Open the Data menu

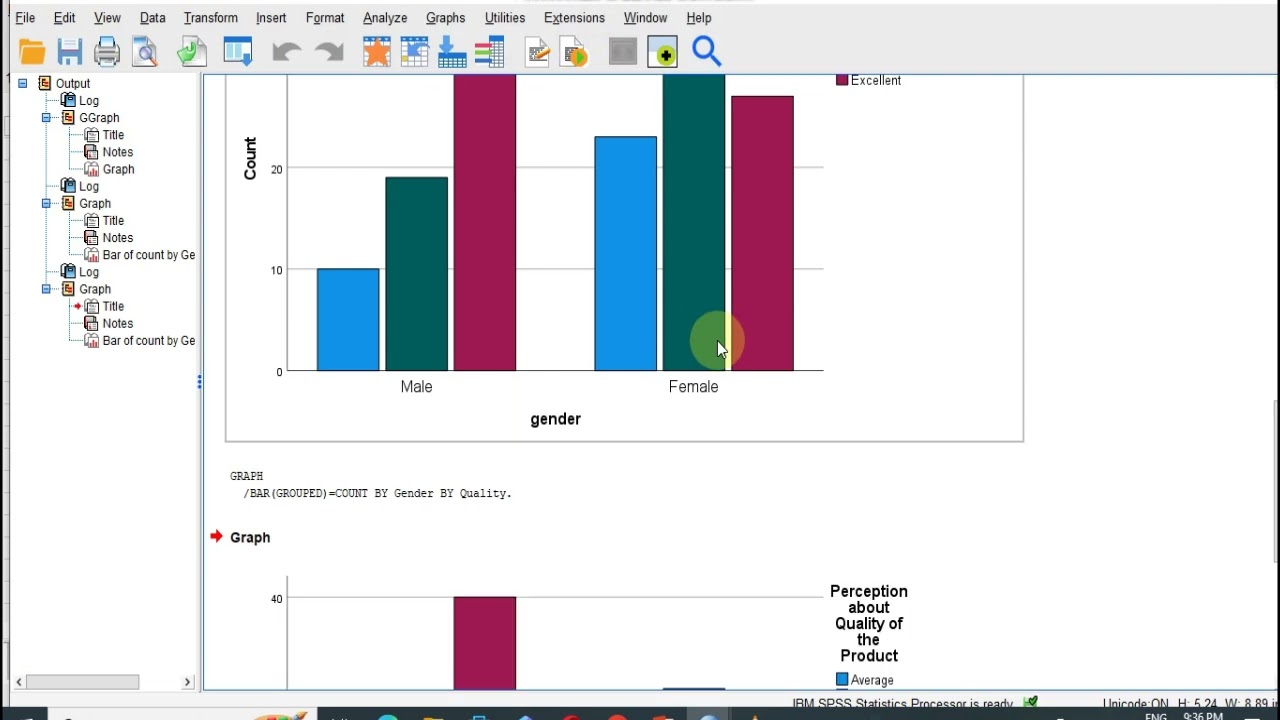(152, 18)
